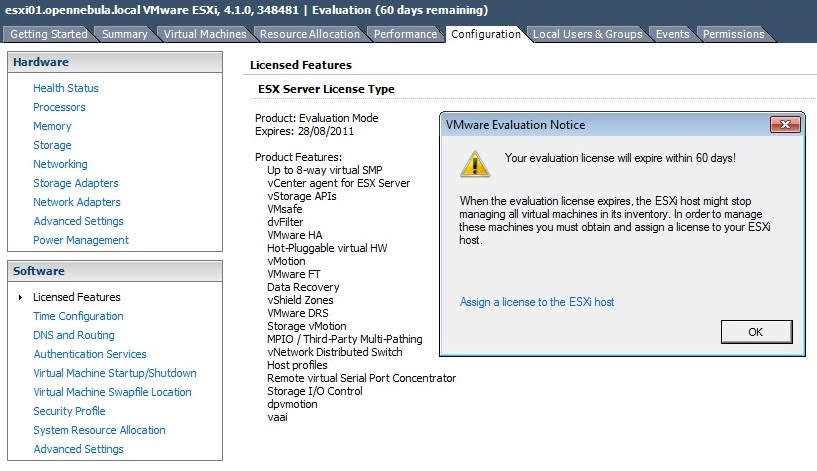The height and width of the screenshot is (471, 817).
Task: Open the Permissions tab
Action: 733,34
